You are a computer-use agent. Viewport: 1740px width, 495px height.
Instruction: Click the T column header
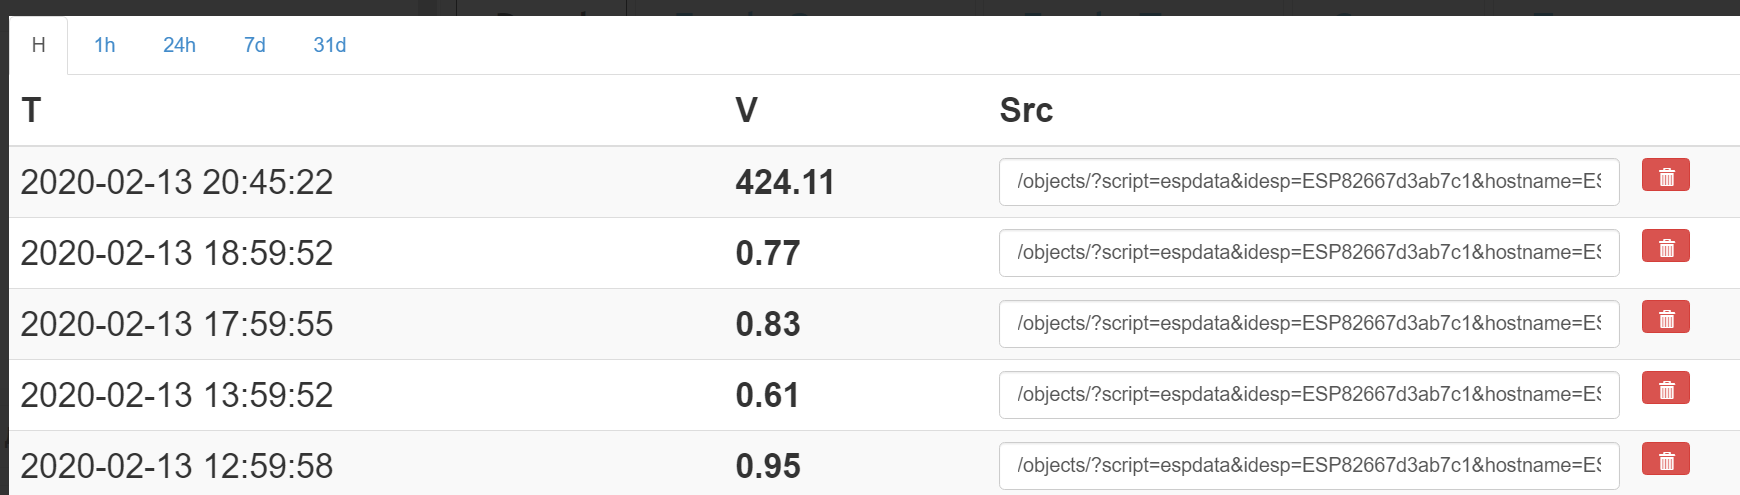[31, 110]
